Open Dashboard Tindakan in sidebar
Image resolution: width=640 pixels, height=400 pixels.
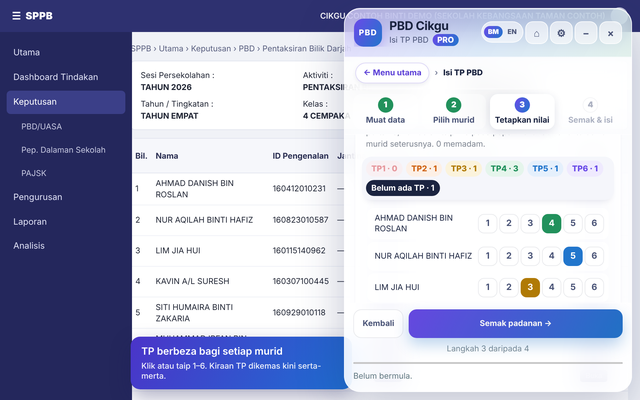(x=66, y=77)
